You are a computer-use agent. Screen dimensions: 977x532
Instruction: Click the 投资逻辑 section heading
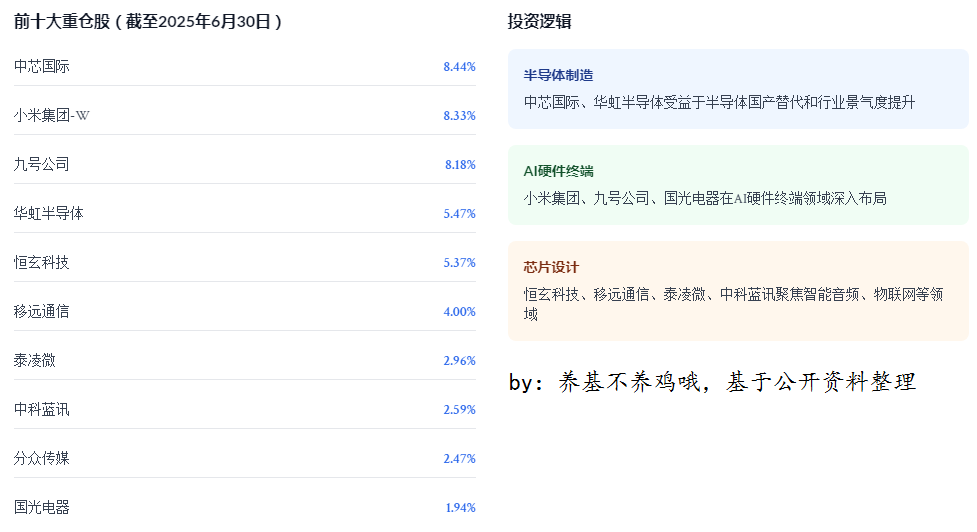540,22
